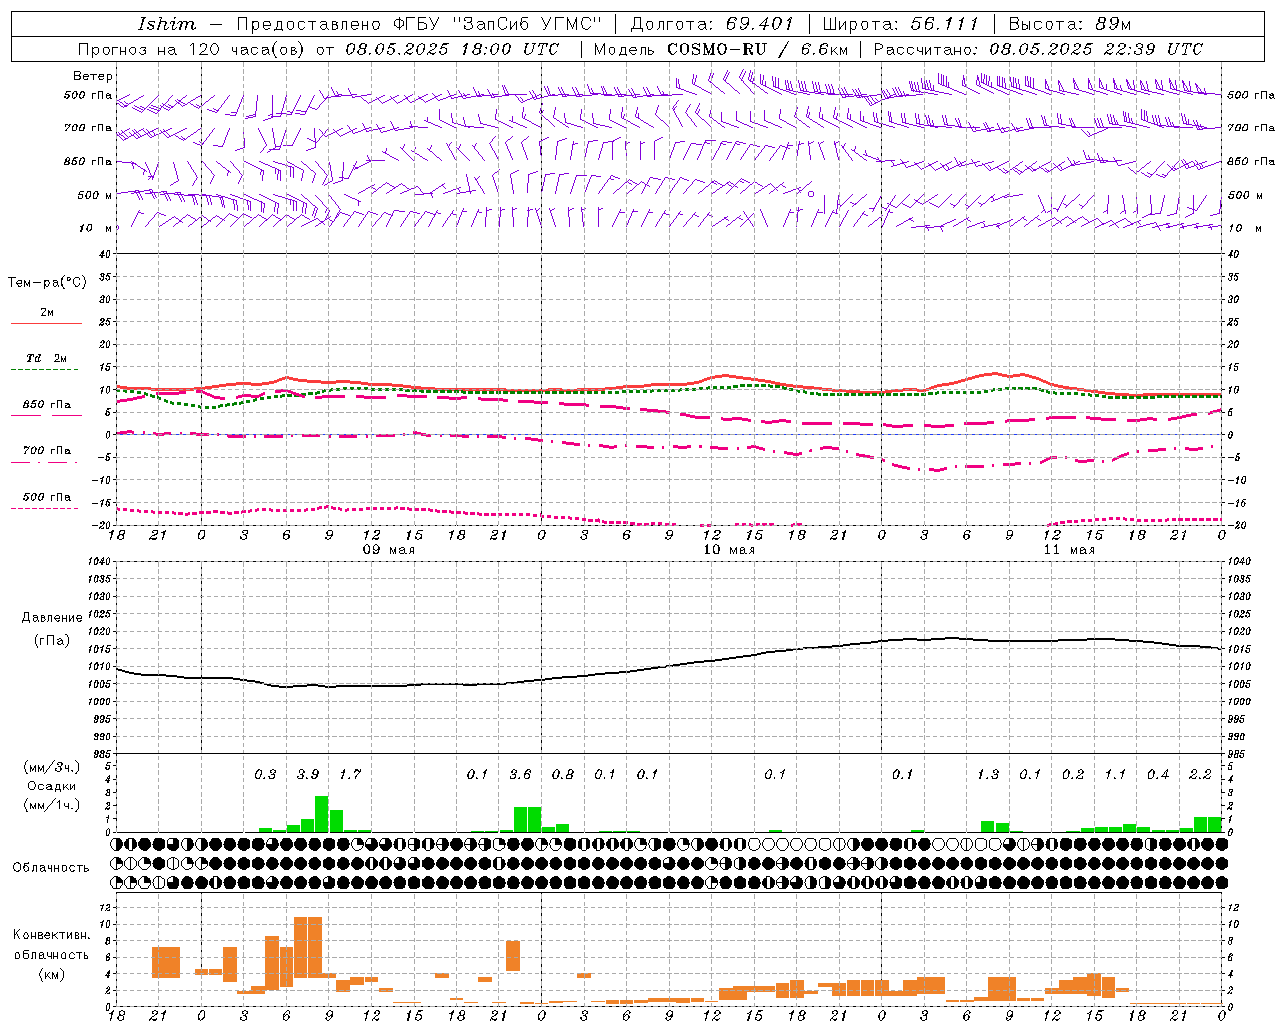Click "700 гПа" in the temperature legend
The image size is (1280, 1024).
pyautogui.click(x=47, y=451)
